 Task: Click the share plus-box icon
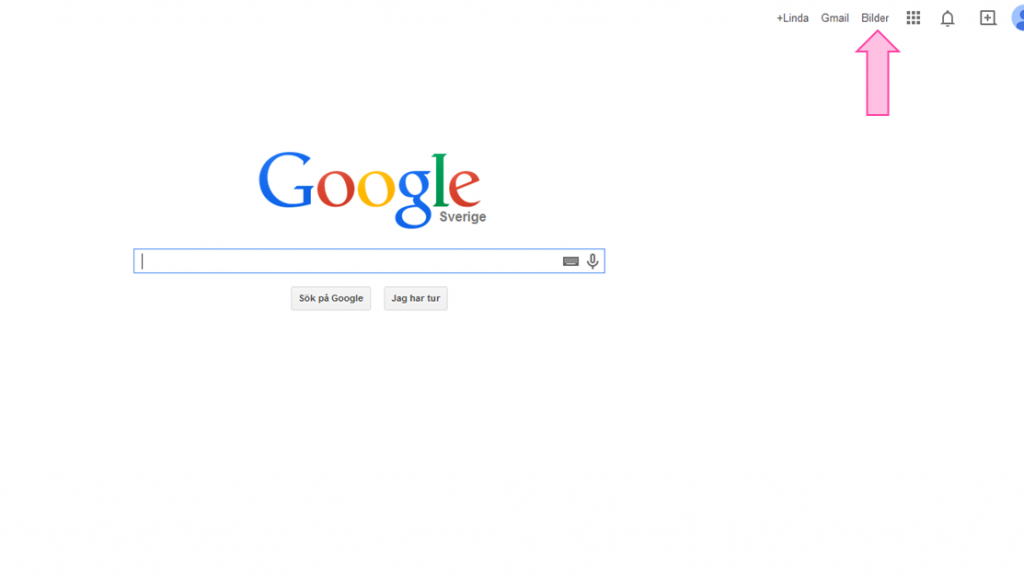(x=987, y=18)
